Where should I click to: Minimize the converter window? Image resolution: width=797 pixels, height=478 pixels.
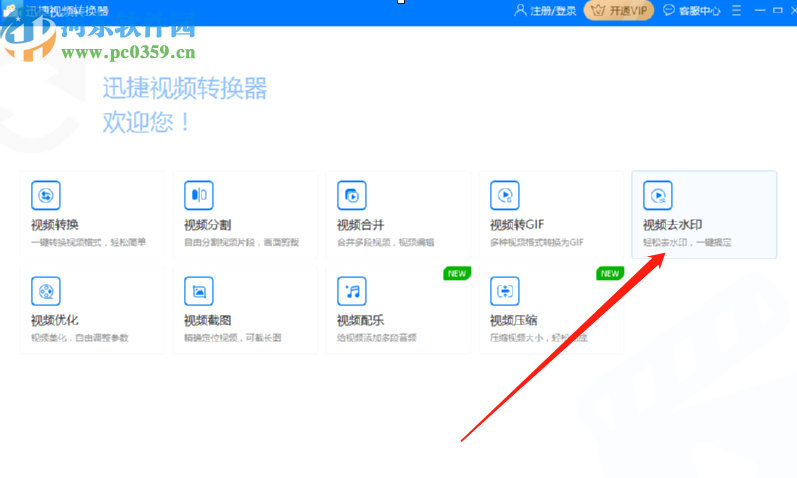coord(760,10)
